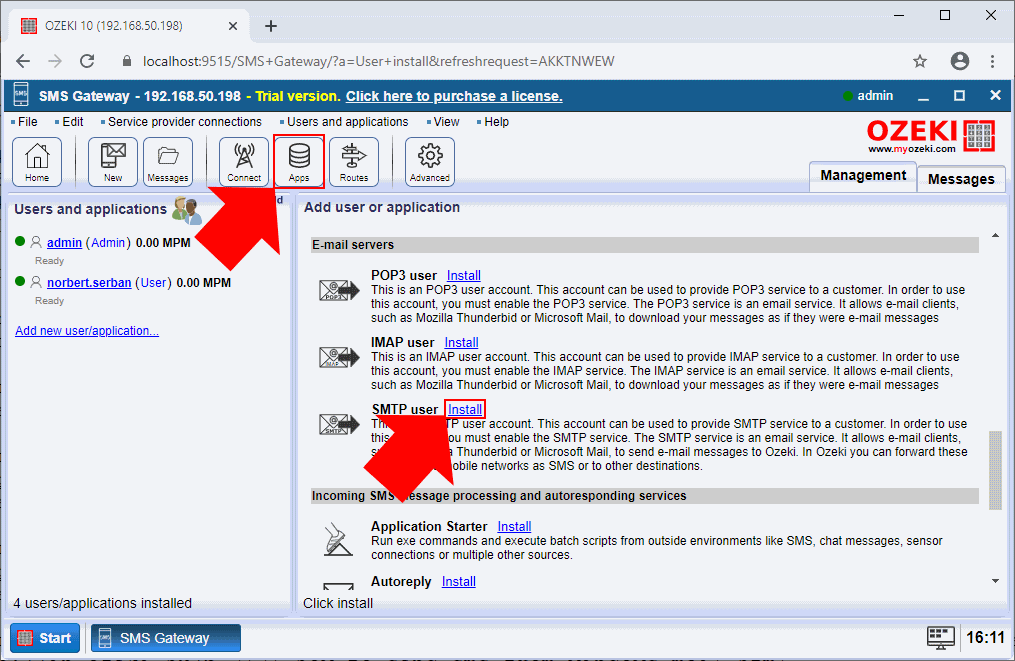Click Install next to IMAP user

461,342
